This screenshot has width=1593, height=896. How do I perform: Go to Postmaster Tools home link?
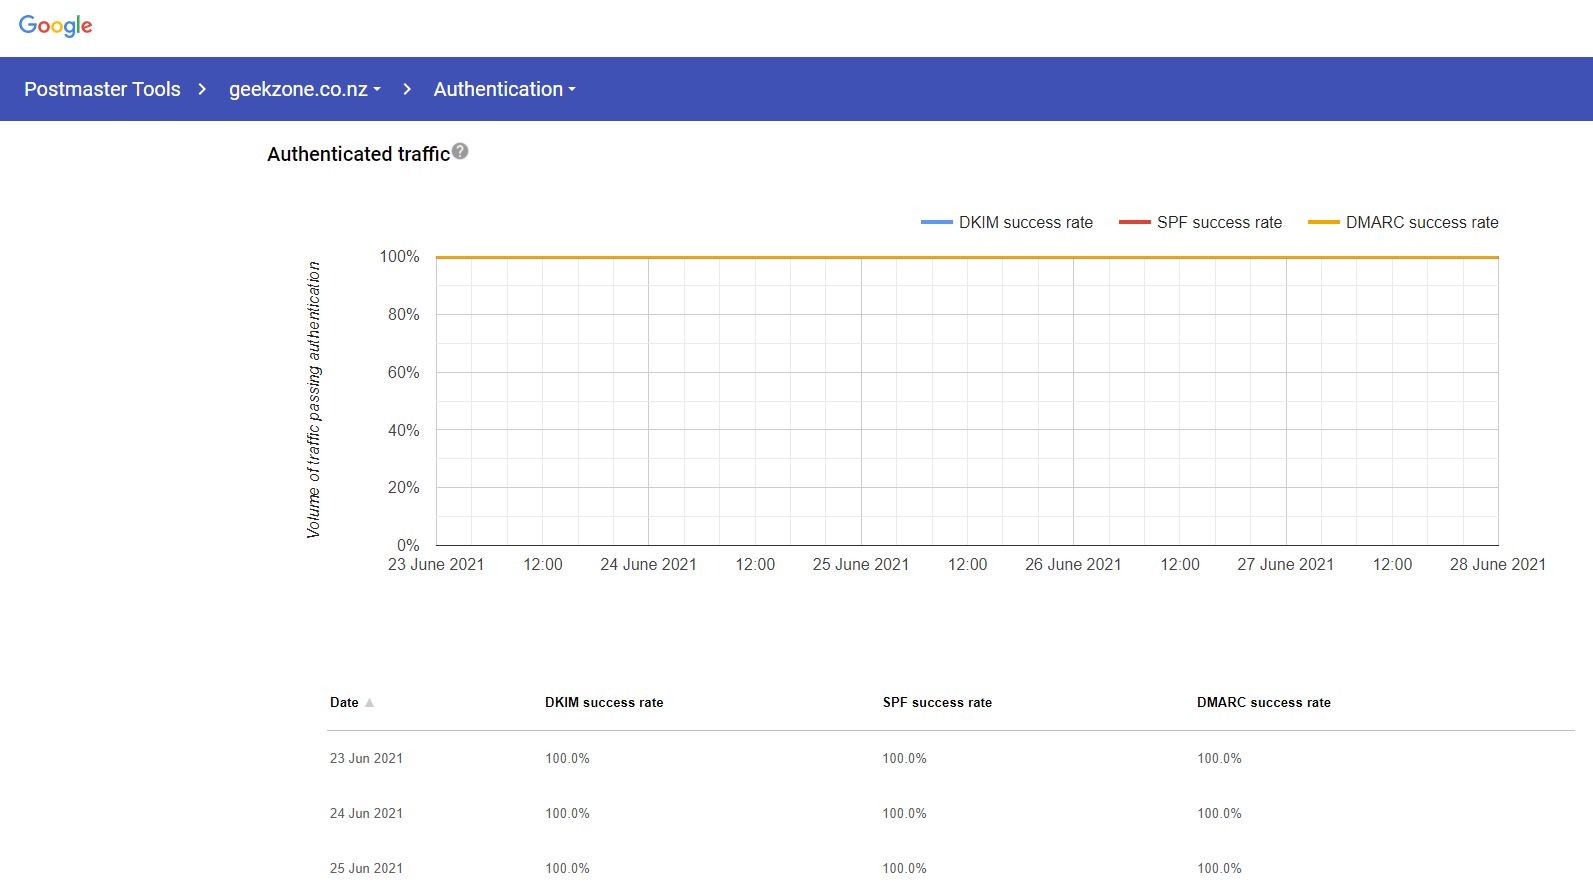click(102, 89)
